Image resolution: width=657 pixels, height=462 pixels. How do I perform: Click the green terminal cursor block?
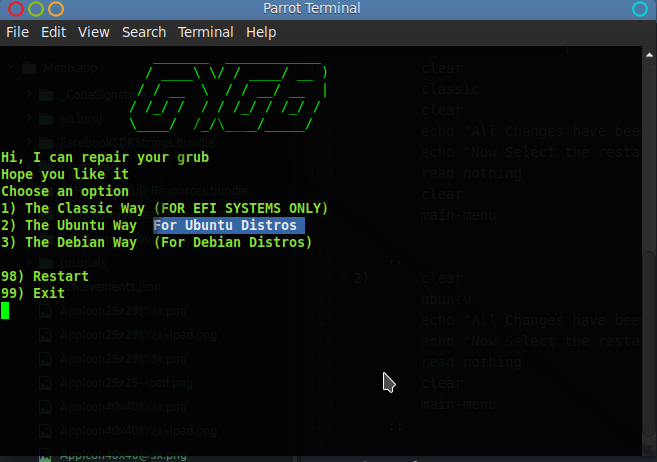coord(5,310)
